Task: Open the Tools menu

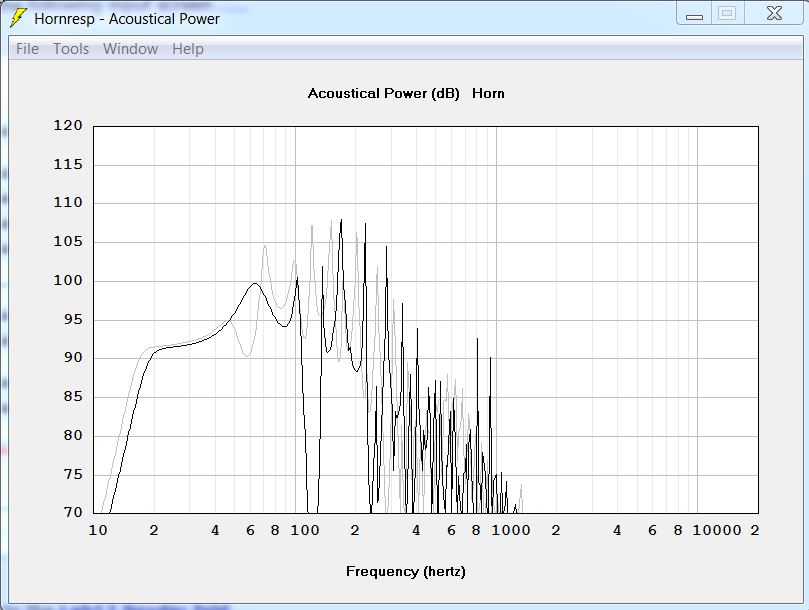Action: 71,49
